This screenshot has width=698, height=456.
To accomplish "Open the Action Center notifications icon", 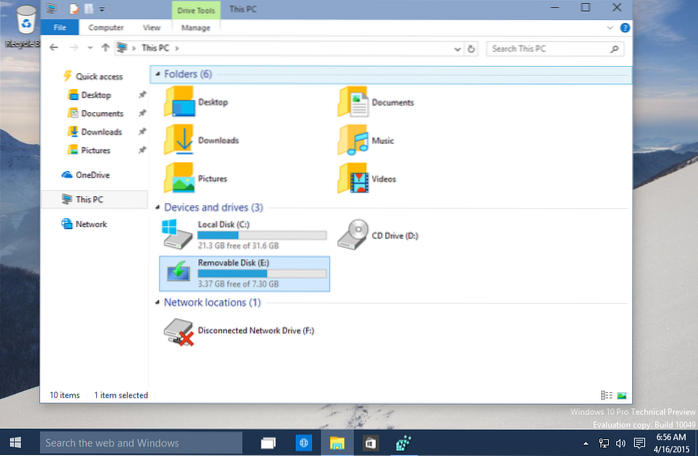I will 639,443.
